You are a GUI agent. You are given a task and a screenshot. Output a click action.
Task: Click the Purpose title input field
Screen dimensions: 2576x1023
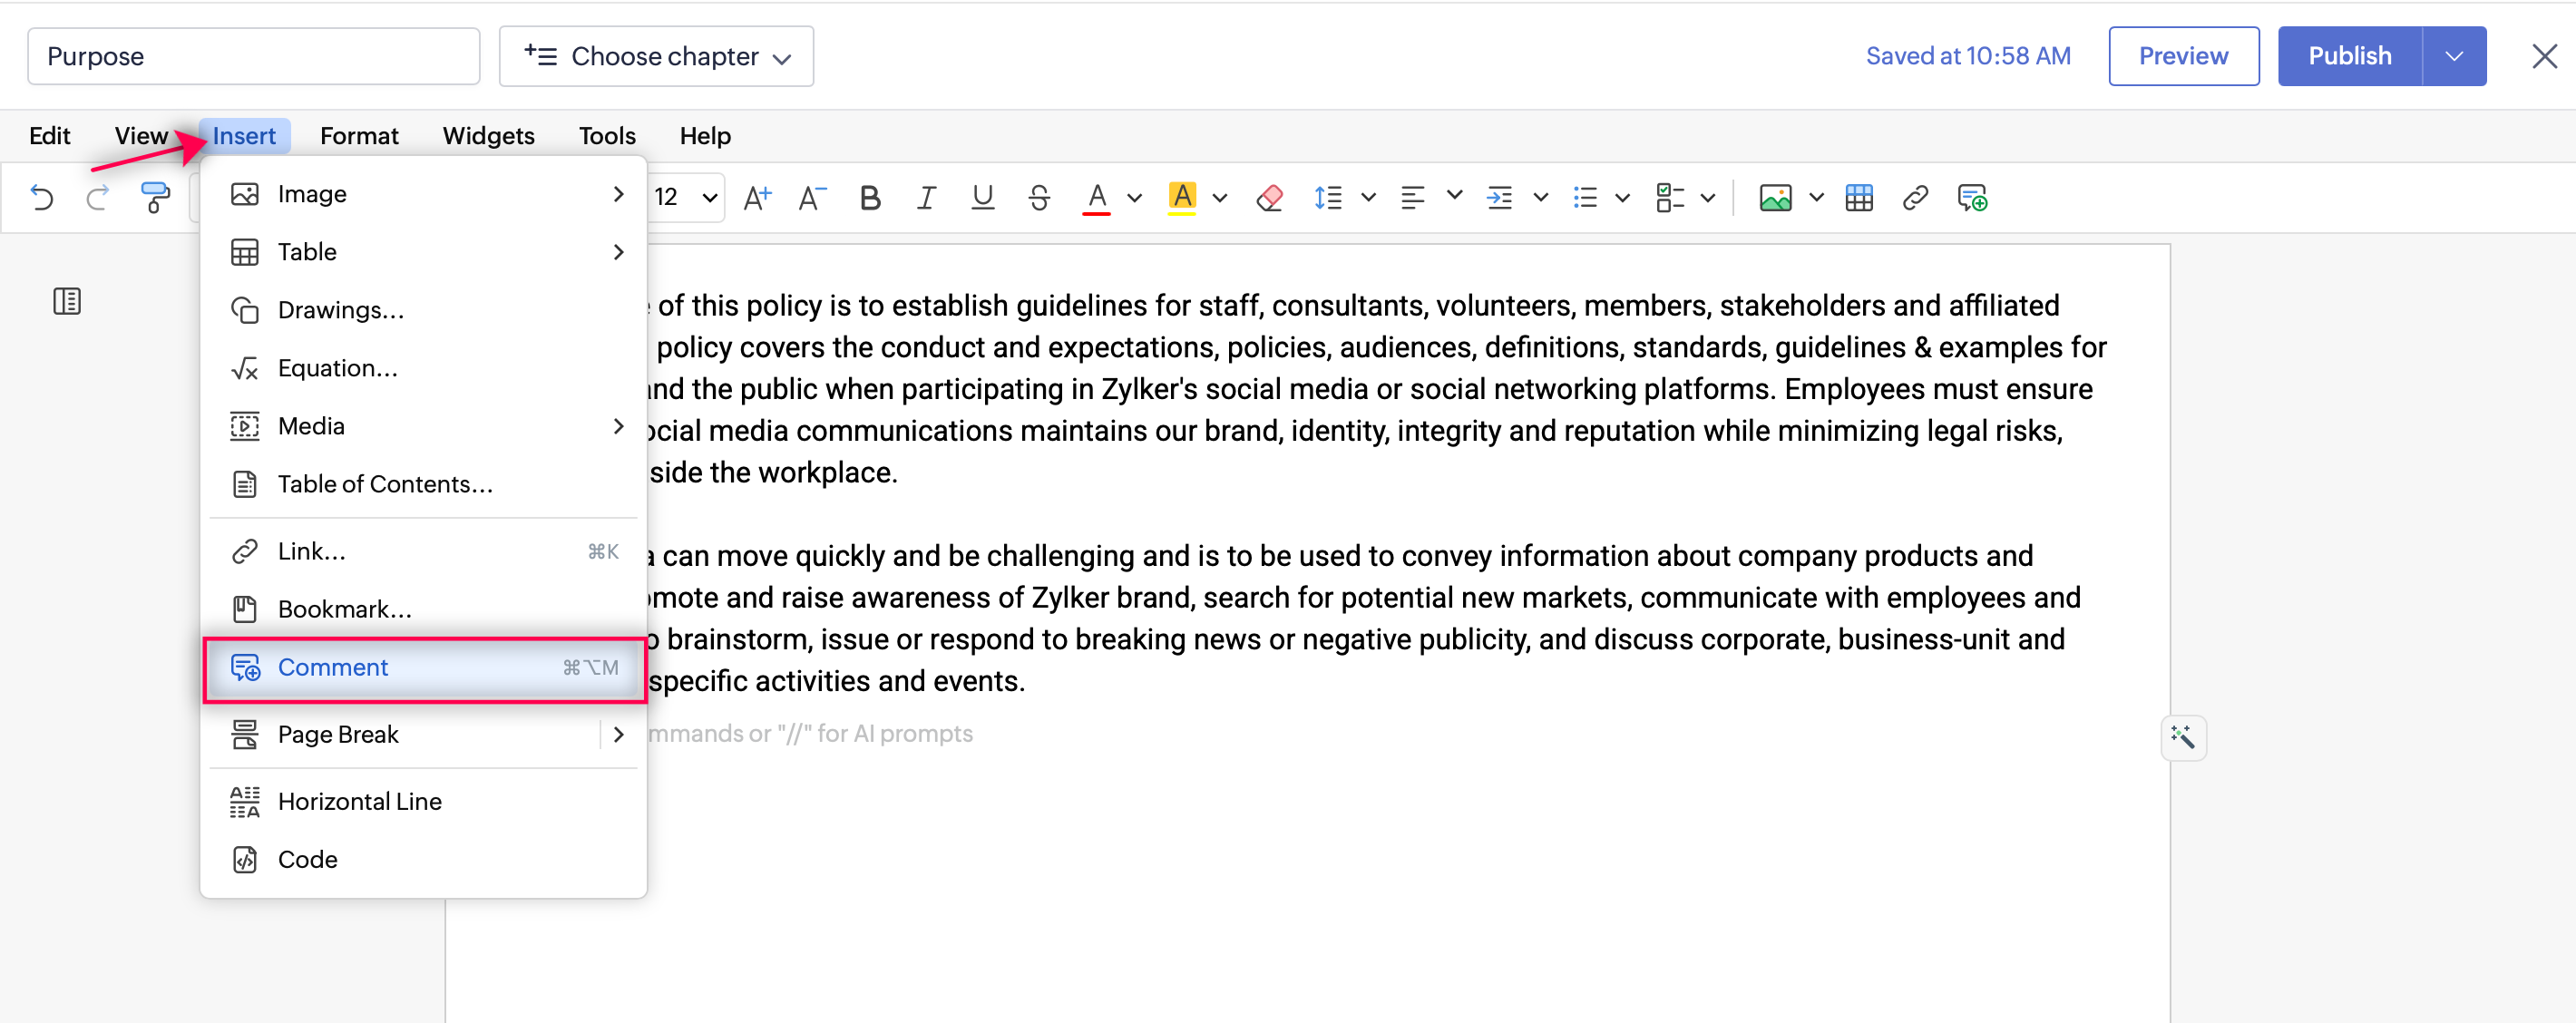[253, 56]
